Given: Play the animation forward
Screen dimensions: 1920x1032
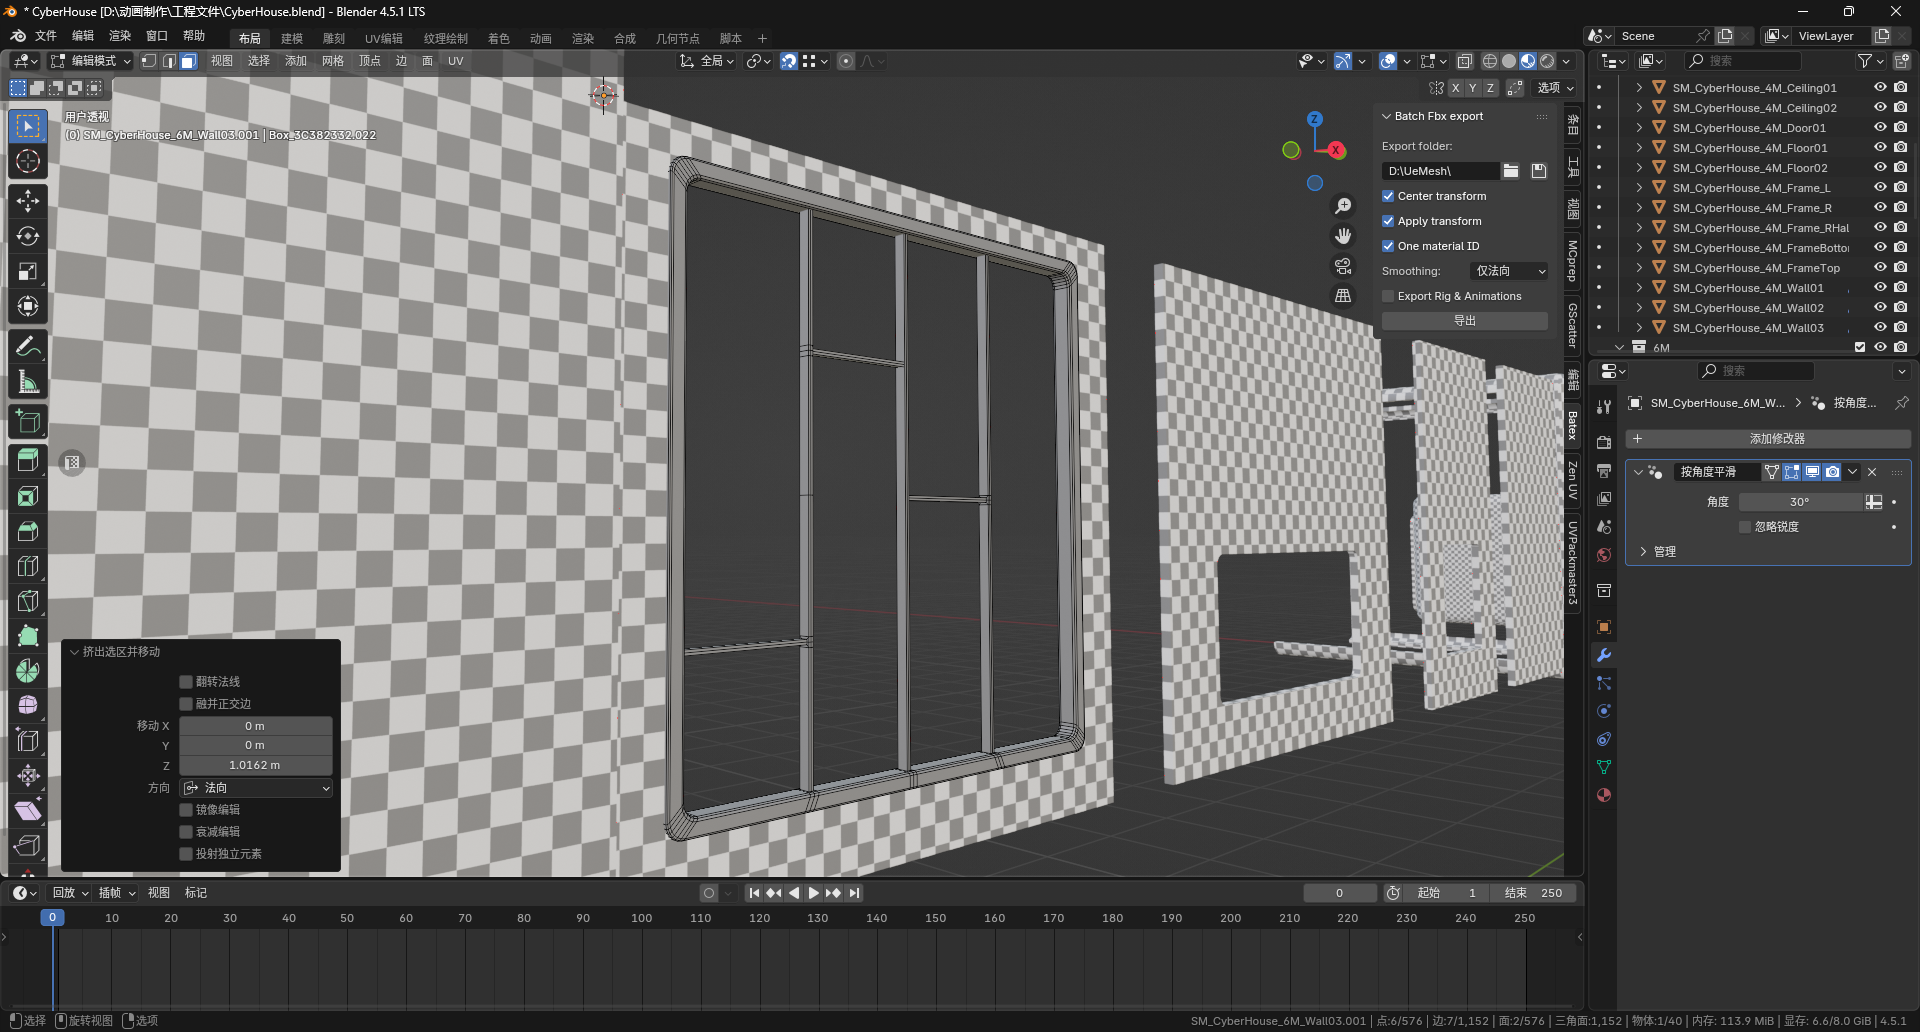Looking at the screenshot, I should coord(813,893).
